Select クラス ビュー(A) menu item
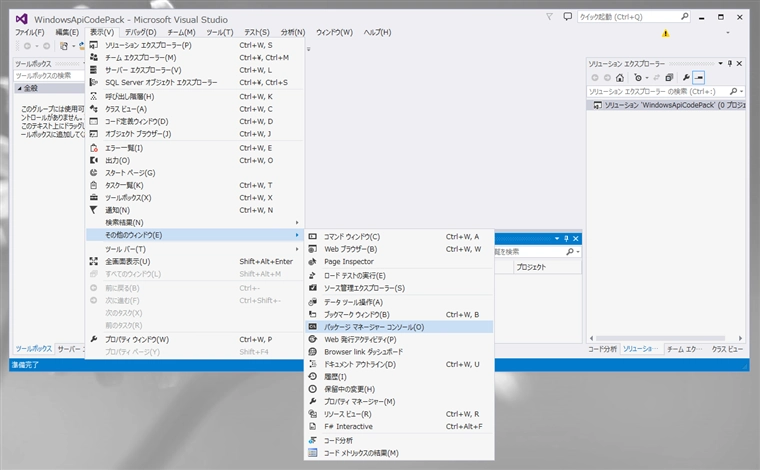The height and width of the screenshot is (470, 760). [x=195, y=109]
